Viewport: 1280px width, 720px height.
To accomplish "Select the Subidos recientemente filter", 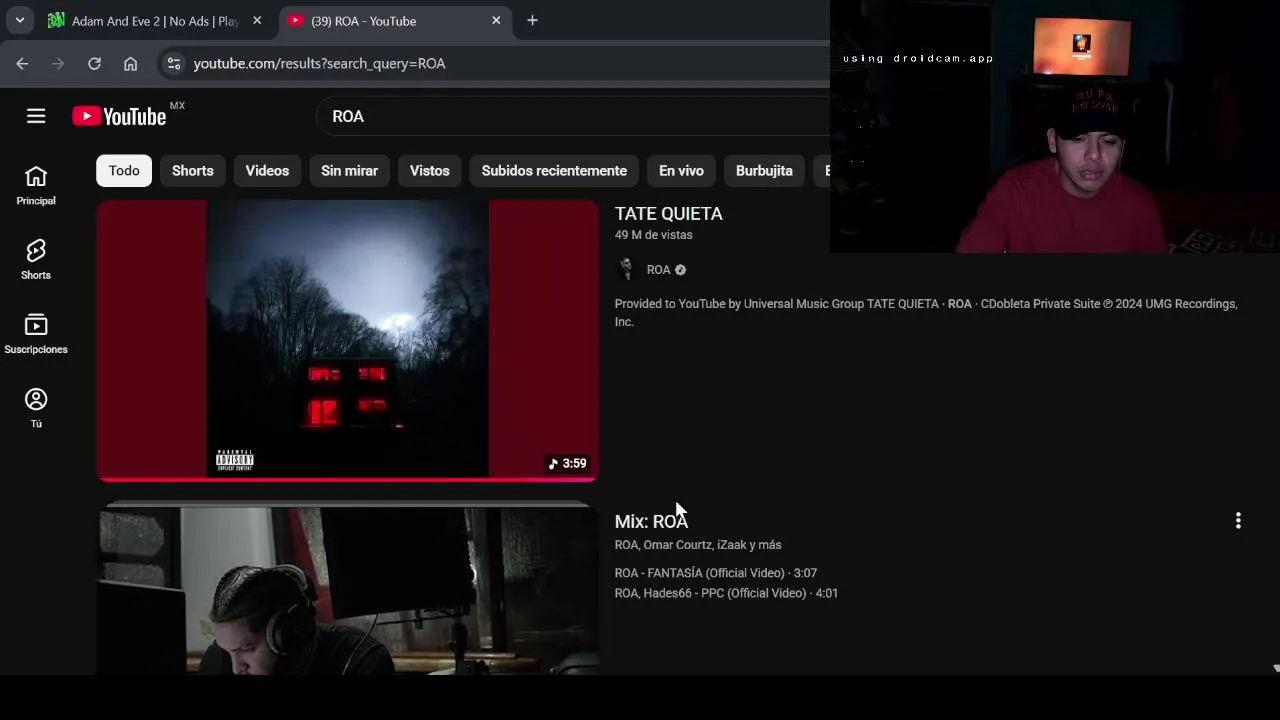I will coord(554,170).
